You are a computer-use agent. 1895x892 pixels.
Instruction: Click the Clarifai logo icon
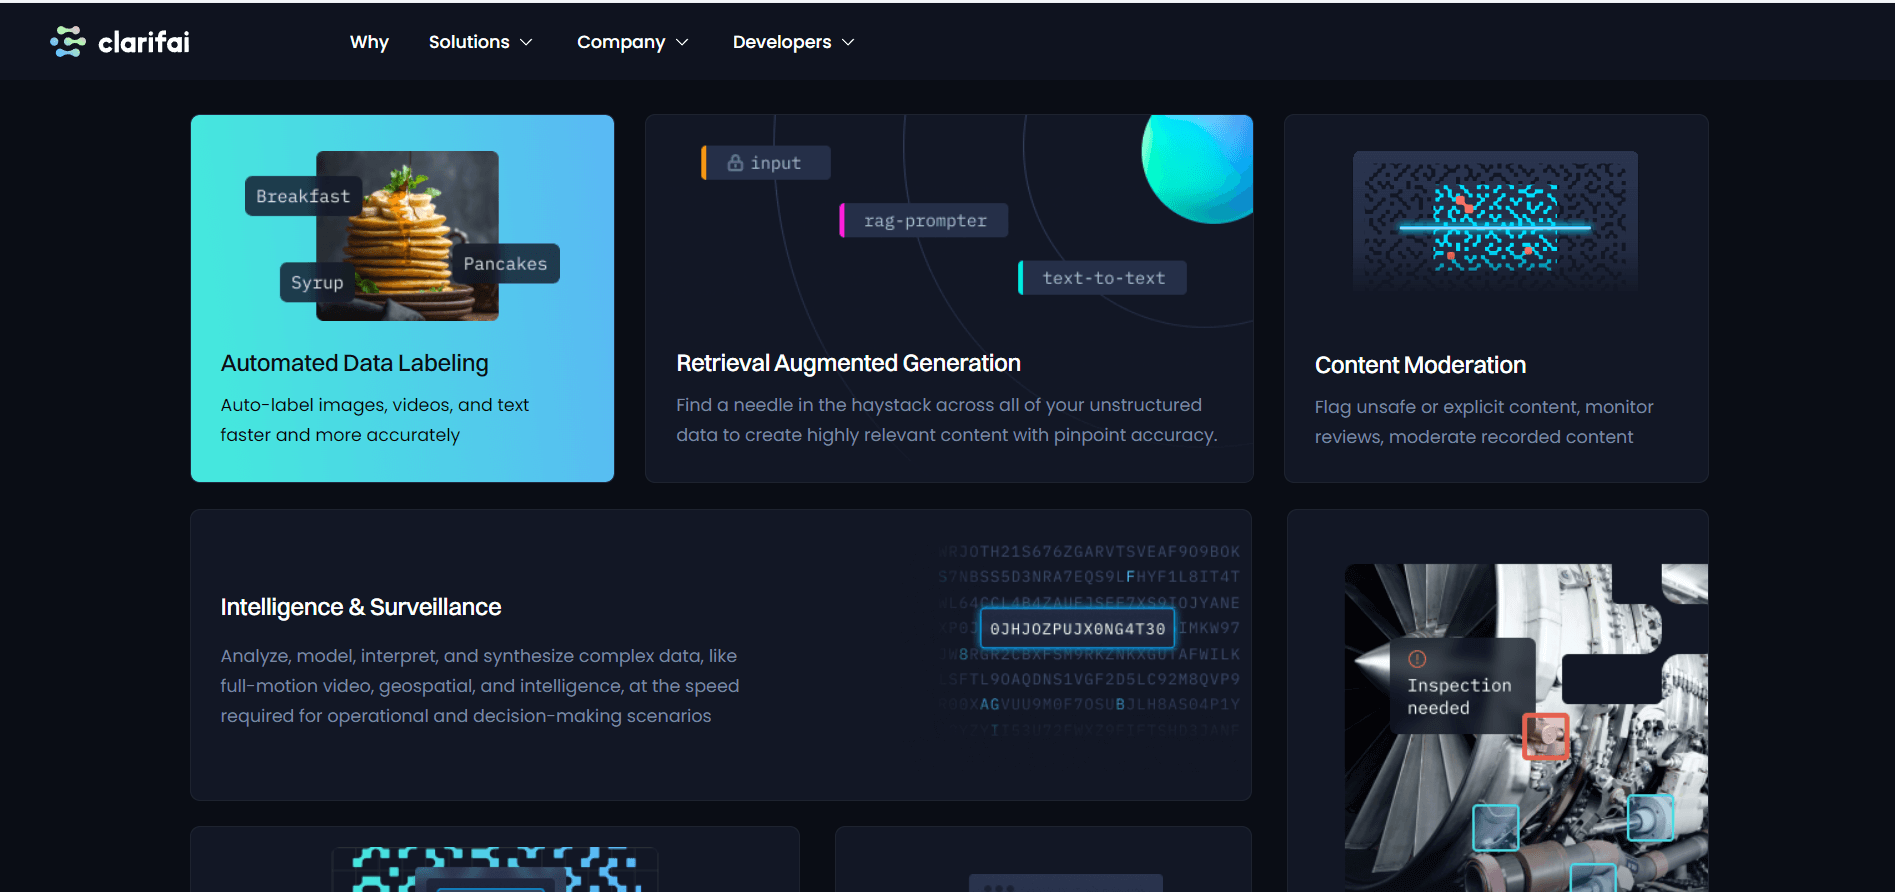pos(68,42)
